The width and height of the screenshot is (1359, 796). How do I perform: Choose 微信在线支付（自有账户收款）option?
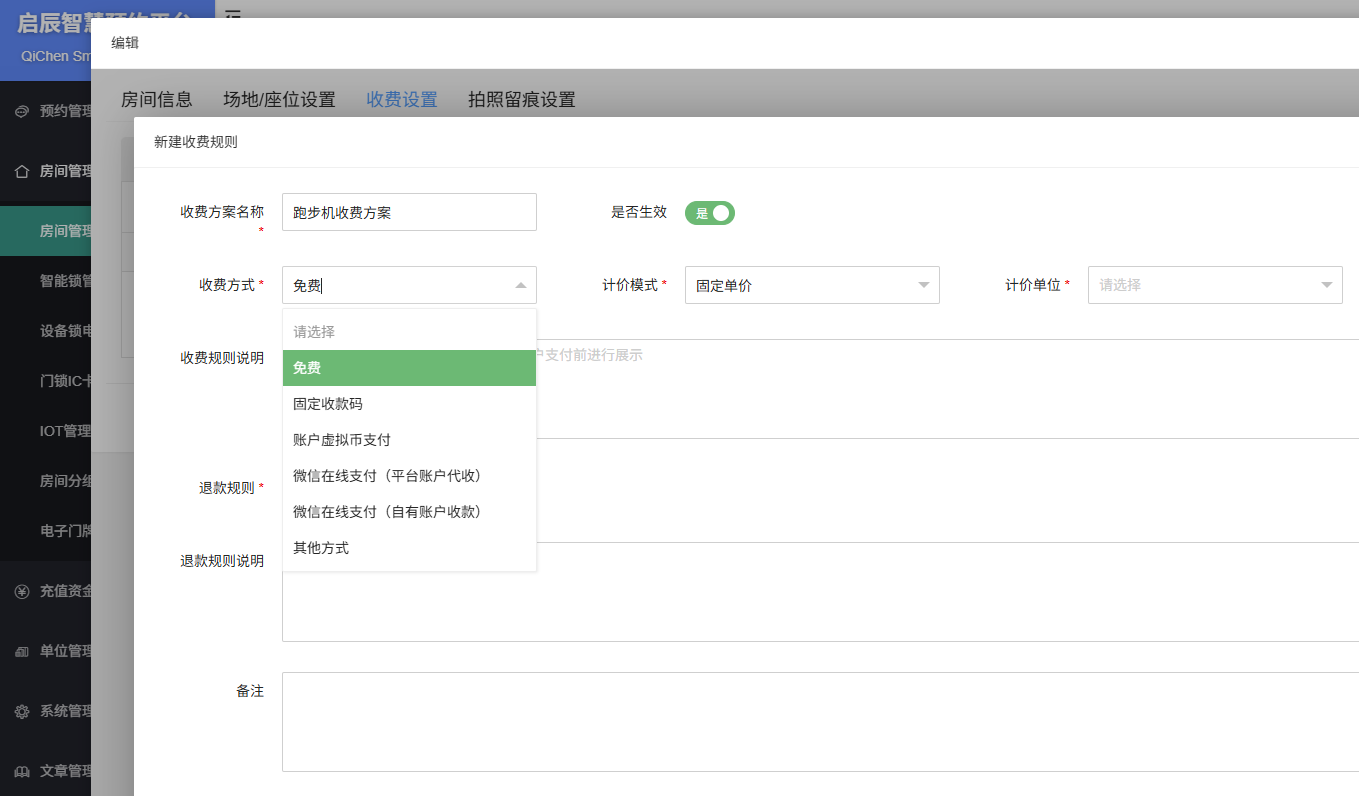[387, 512]
